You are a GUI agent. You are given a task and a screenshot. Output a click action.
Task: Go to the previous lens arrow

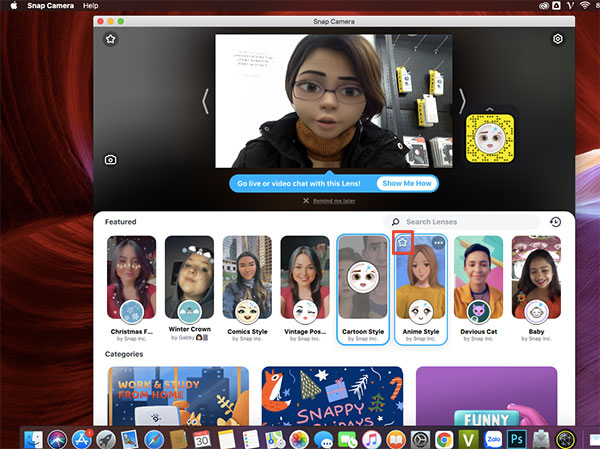pos(205,101)
